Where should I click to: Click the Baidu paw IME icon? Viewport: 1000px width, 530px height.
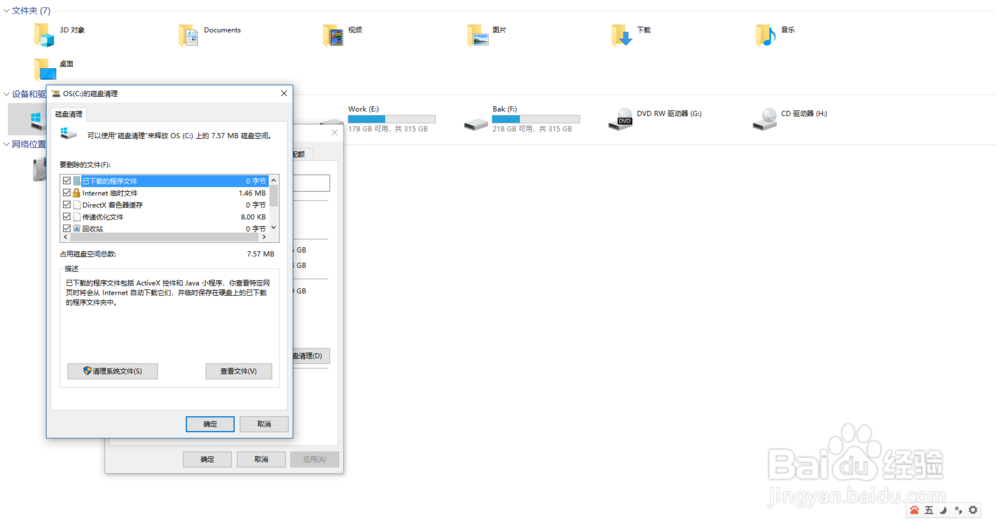(x=915, y=510)
